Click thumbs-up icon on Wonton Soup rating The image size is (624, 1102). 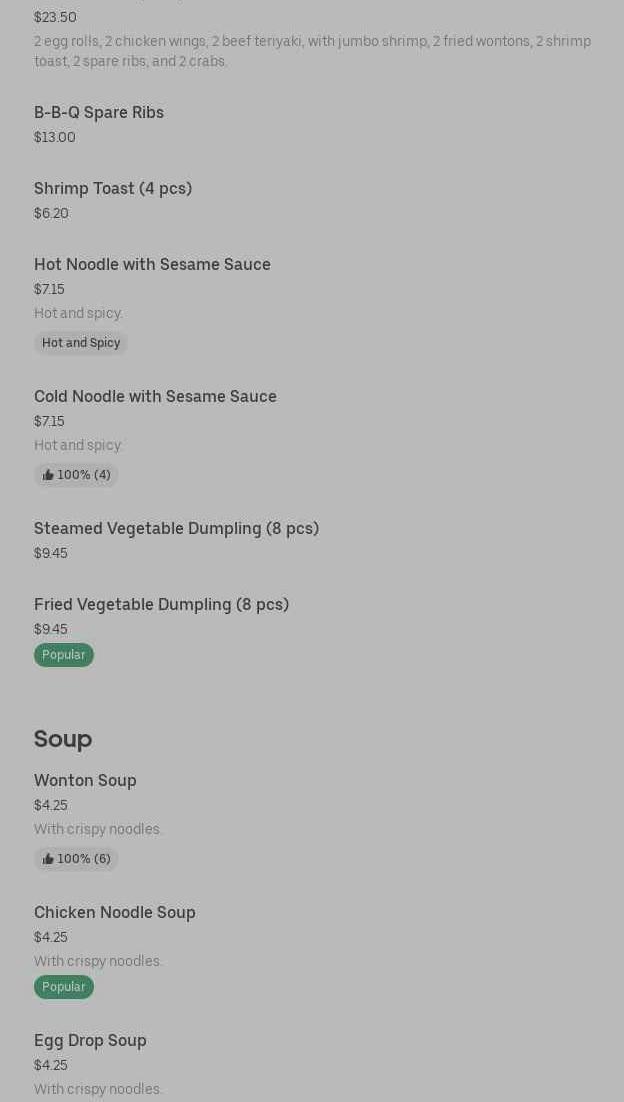[48, 859]
